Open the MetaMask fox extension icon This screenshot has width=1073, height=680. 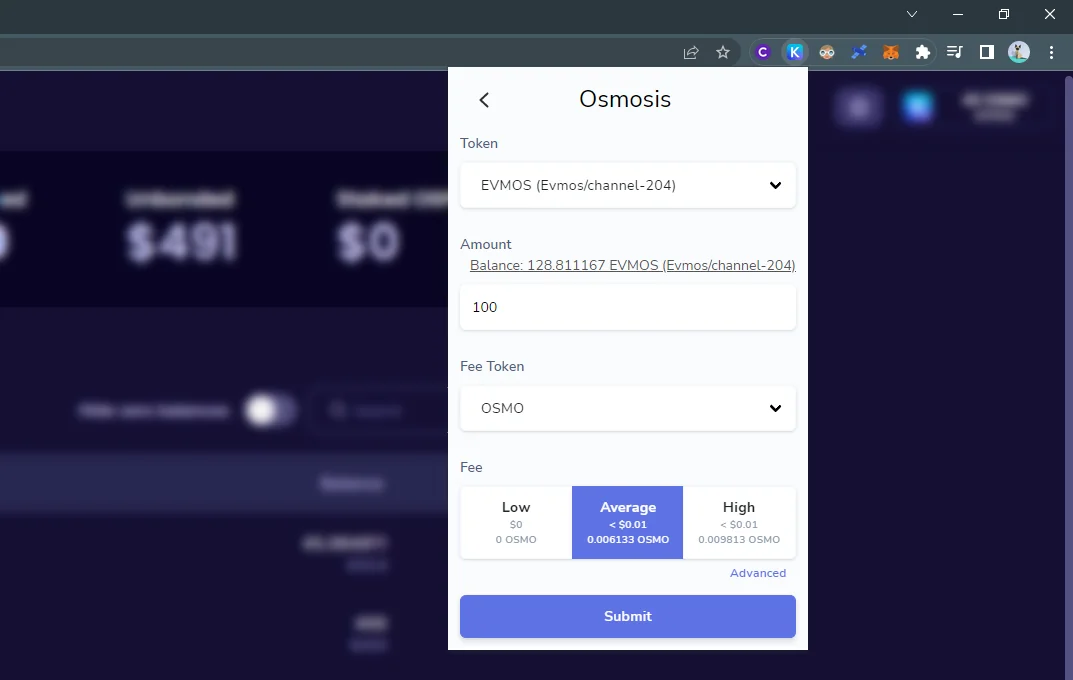(890, 52)
